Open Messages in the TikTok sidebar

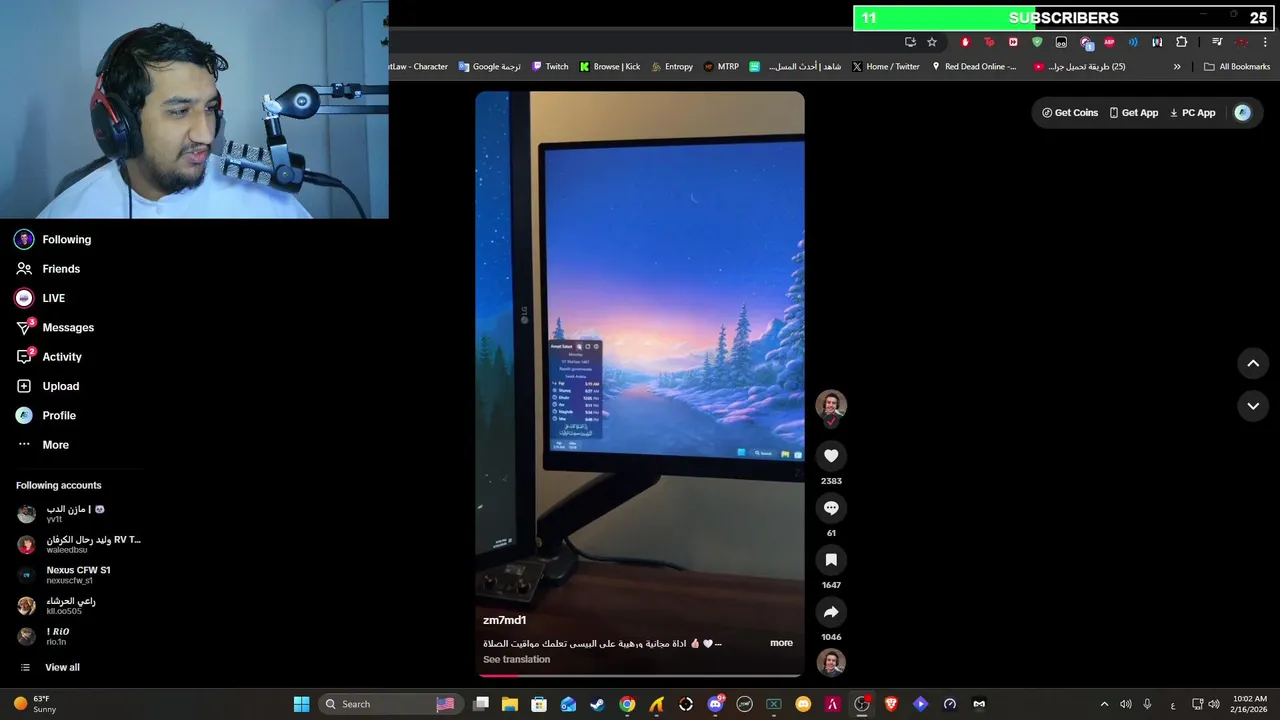pyautogui.click(x=55, y=327)
